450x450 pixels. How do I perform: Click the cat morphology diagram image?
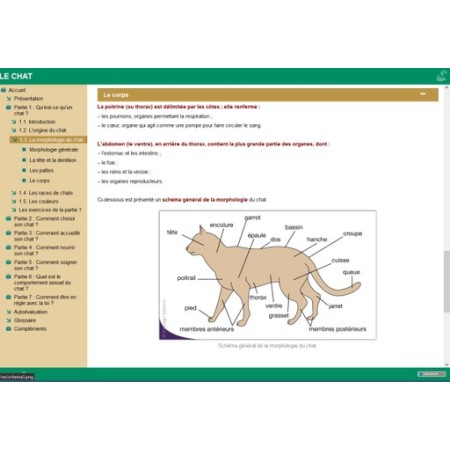coord(268,275)
